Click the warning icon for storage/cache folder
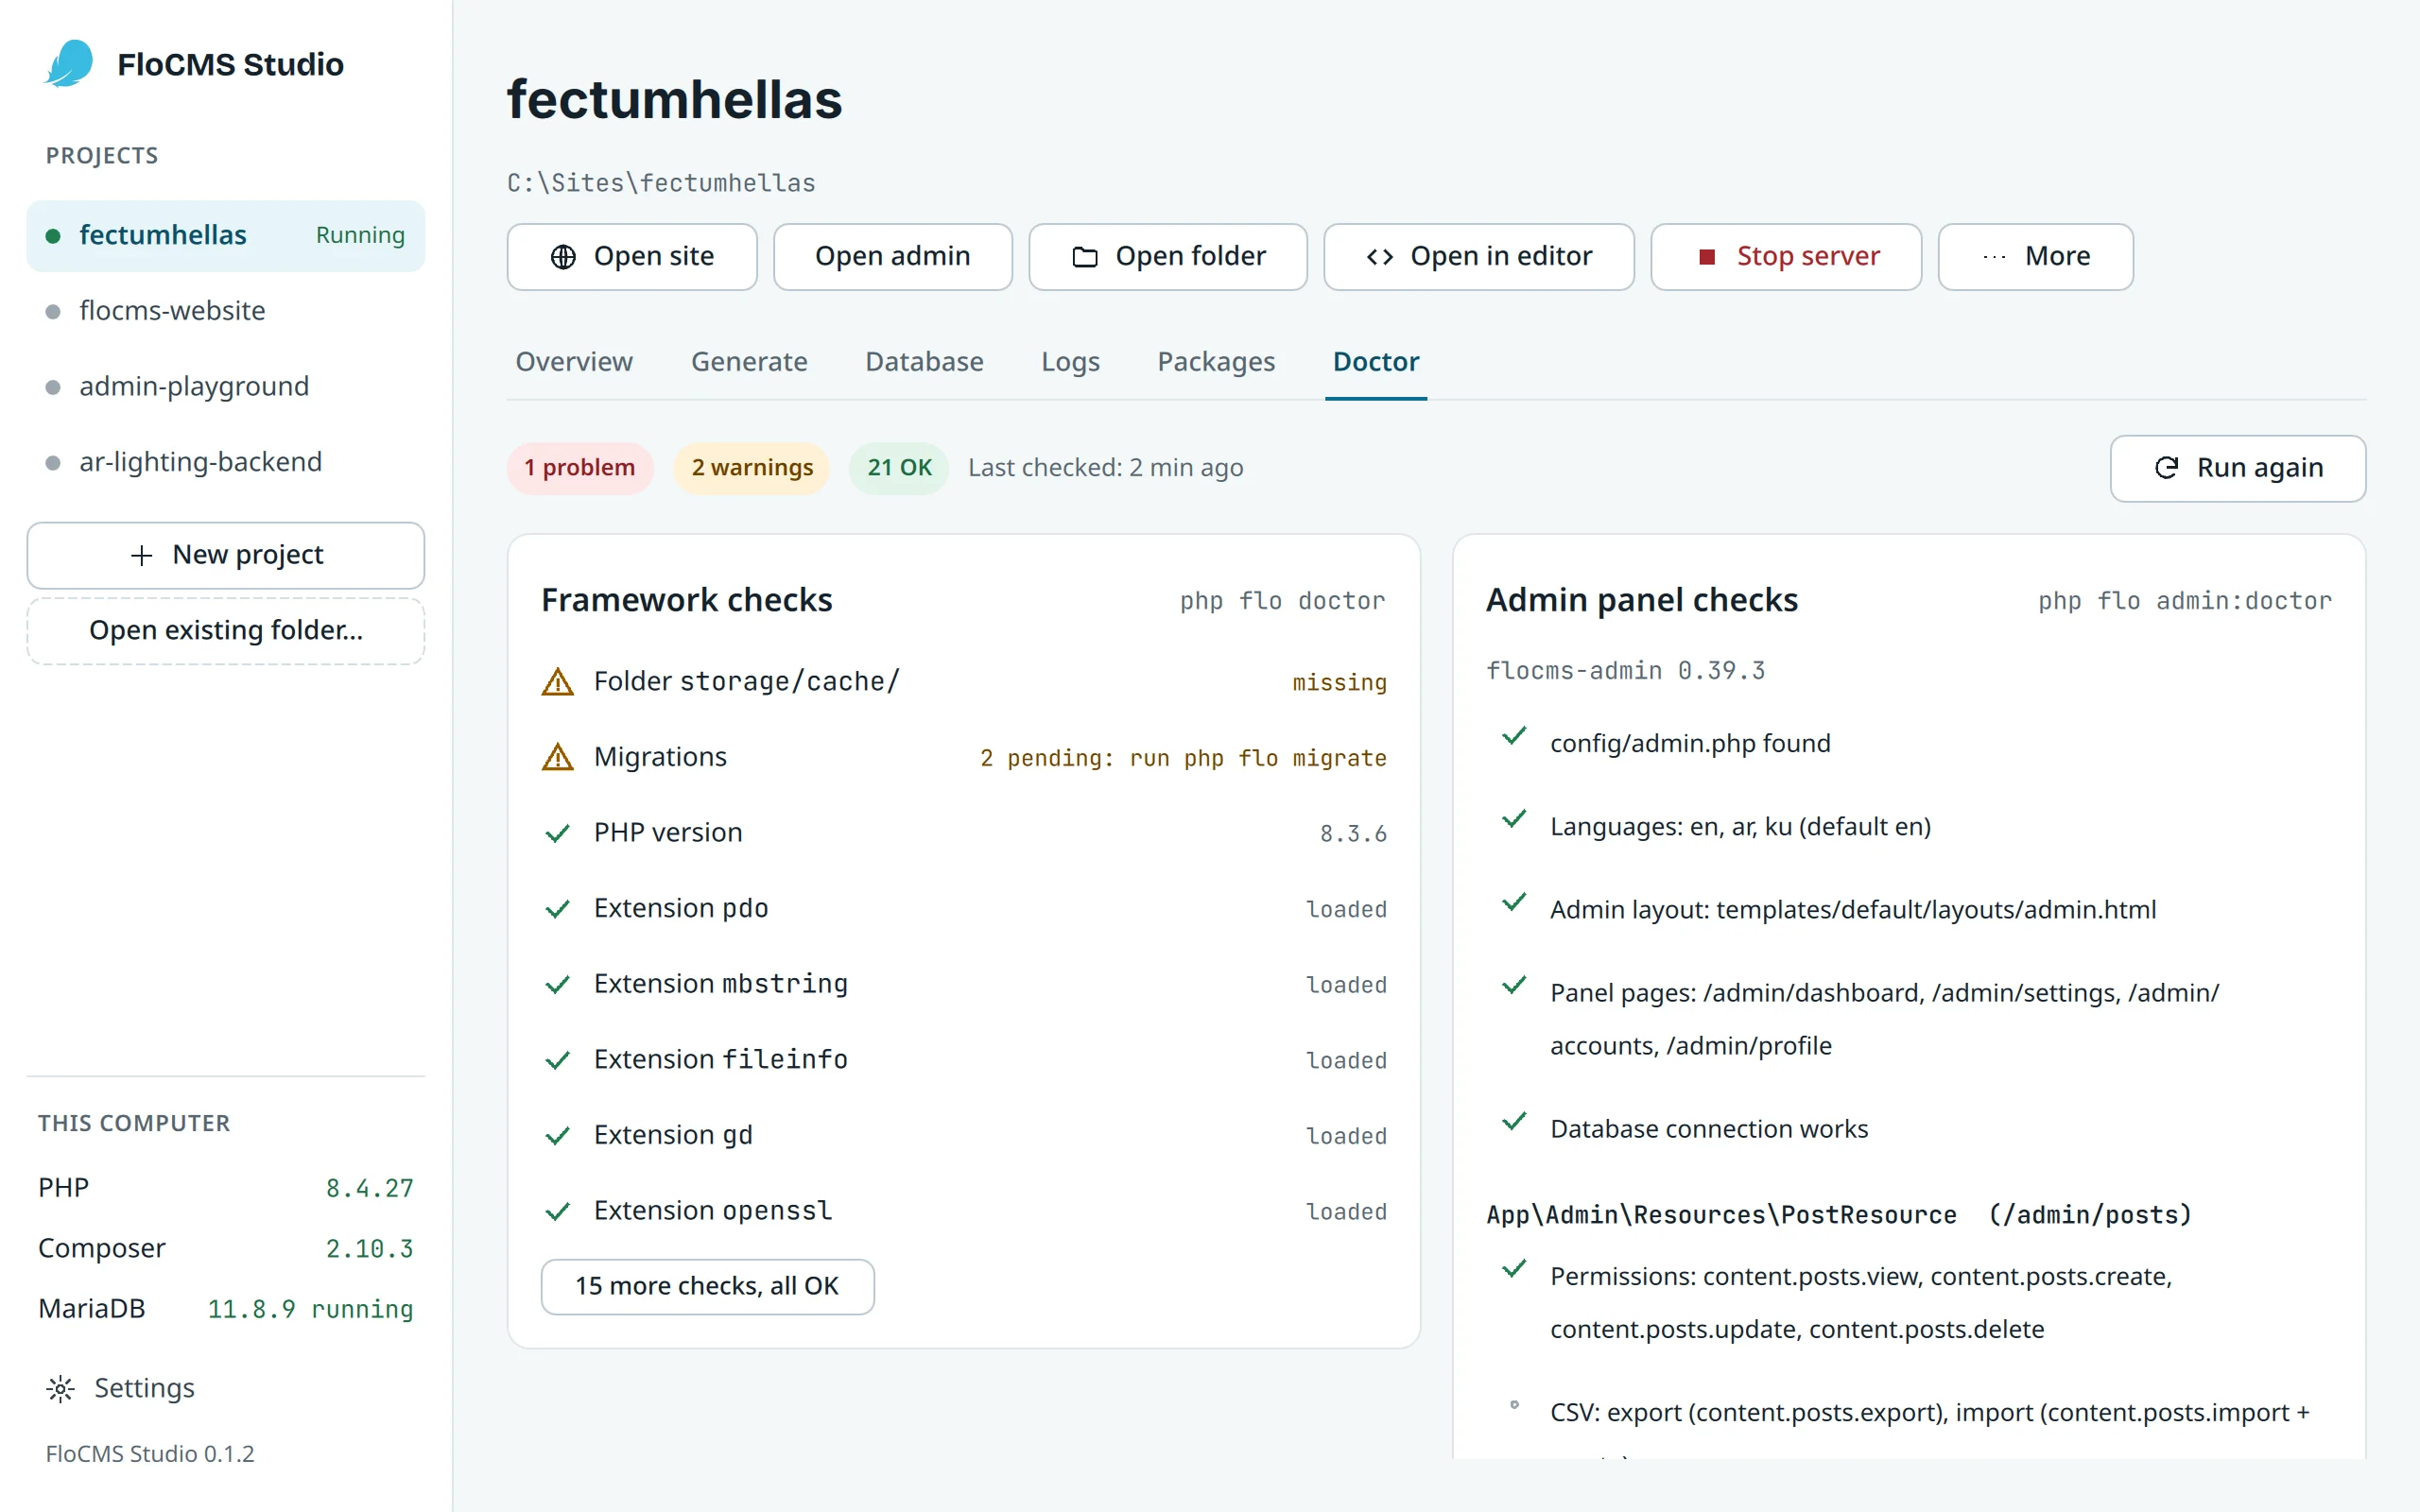 click(558, 682)
